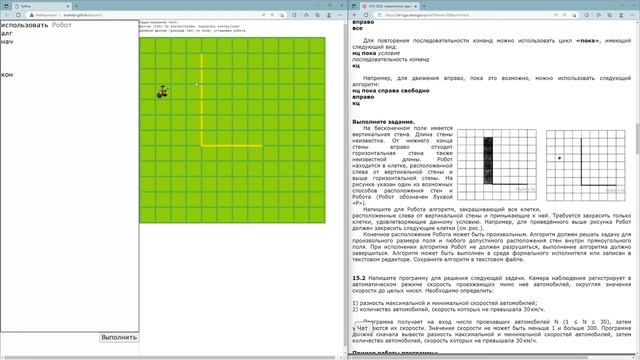Select the ОГЭ task tab in the right browser
The image size is (640, 360).
(390, 6)
